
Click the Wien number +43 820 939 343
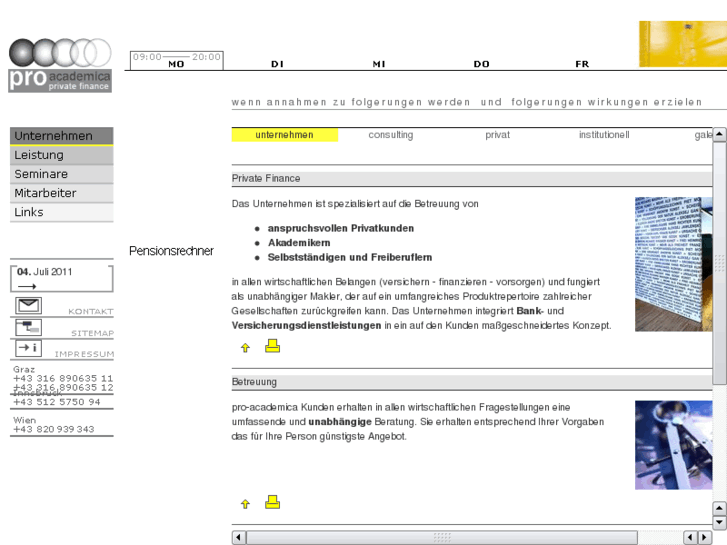[54, 430]
